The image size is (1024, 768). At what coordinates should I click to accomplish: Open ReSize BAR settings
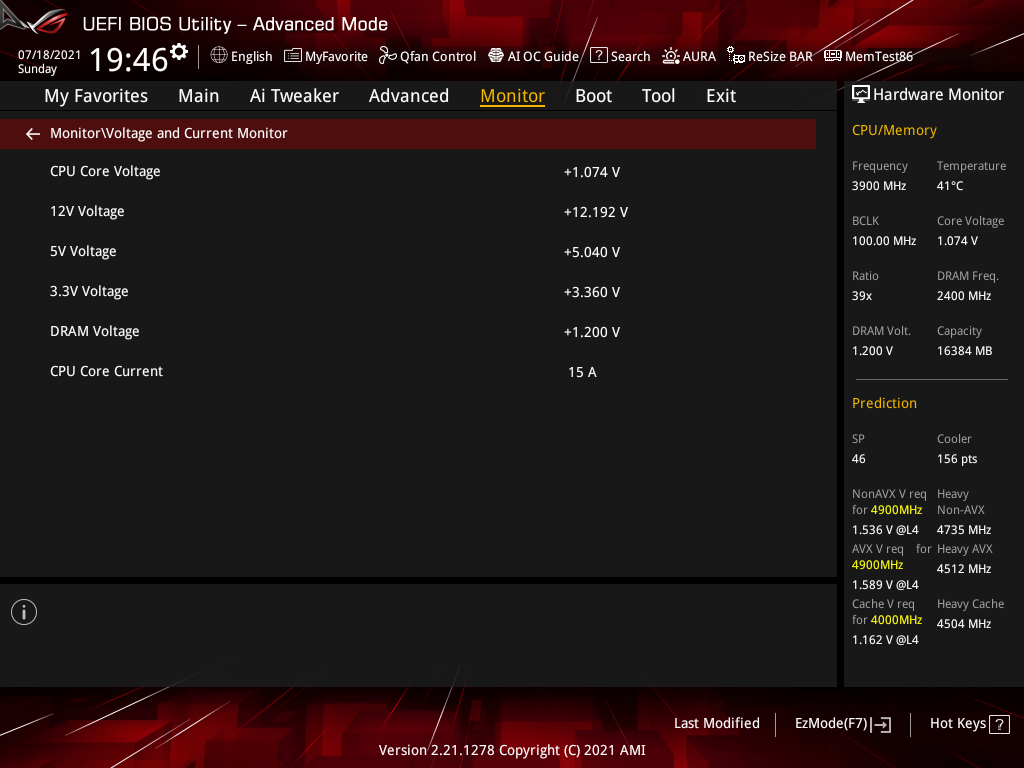click(x=770, y=56)
